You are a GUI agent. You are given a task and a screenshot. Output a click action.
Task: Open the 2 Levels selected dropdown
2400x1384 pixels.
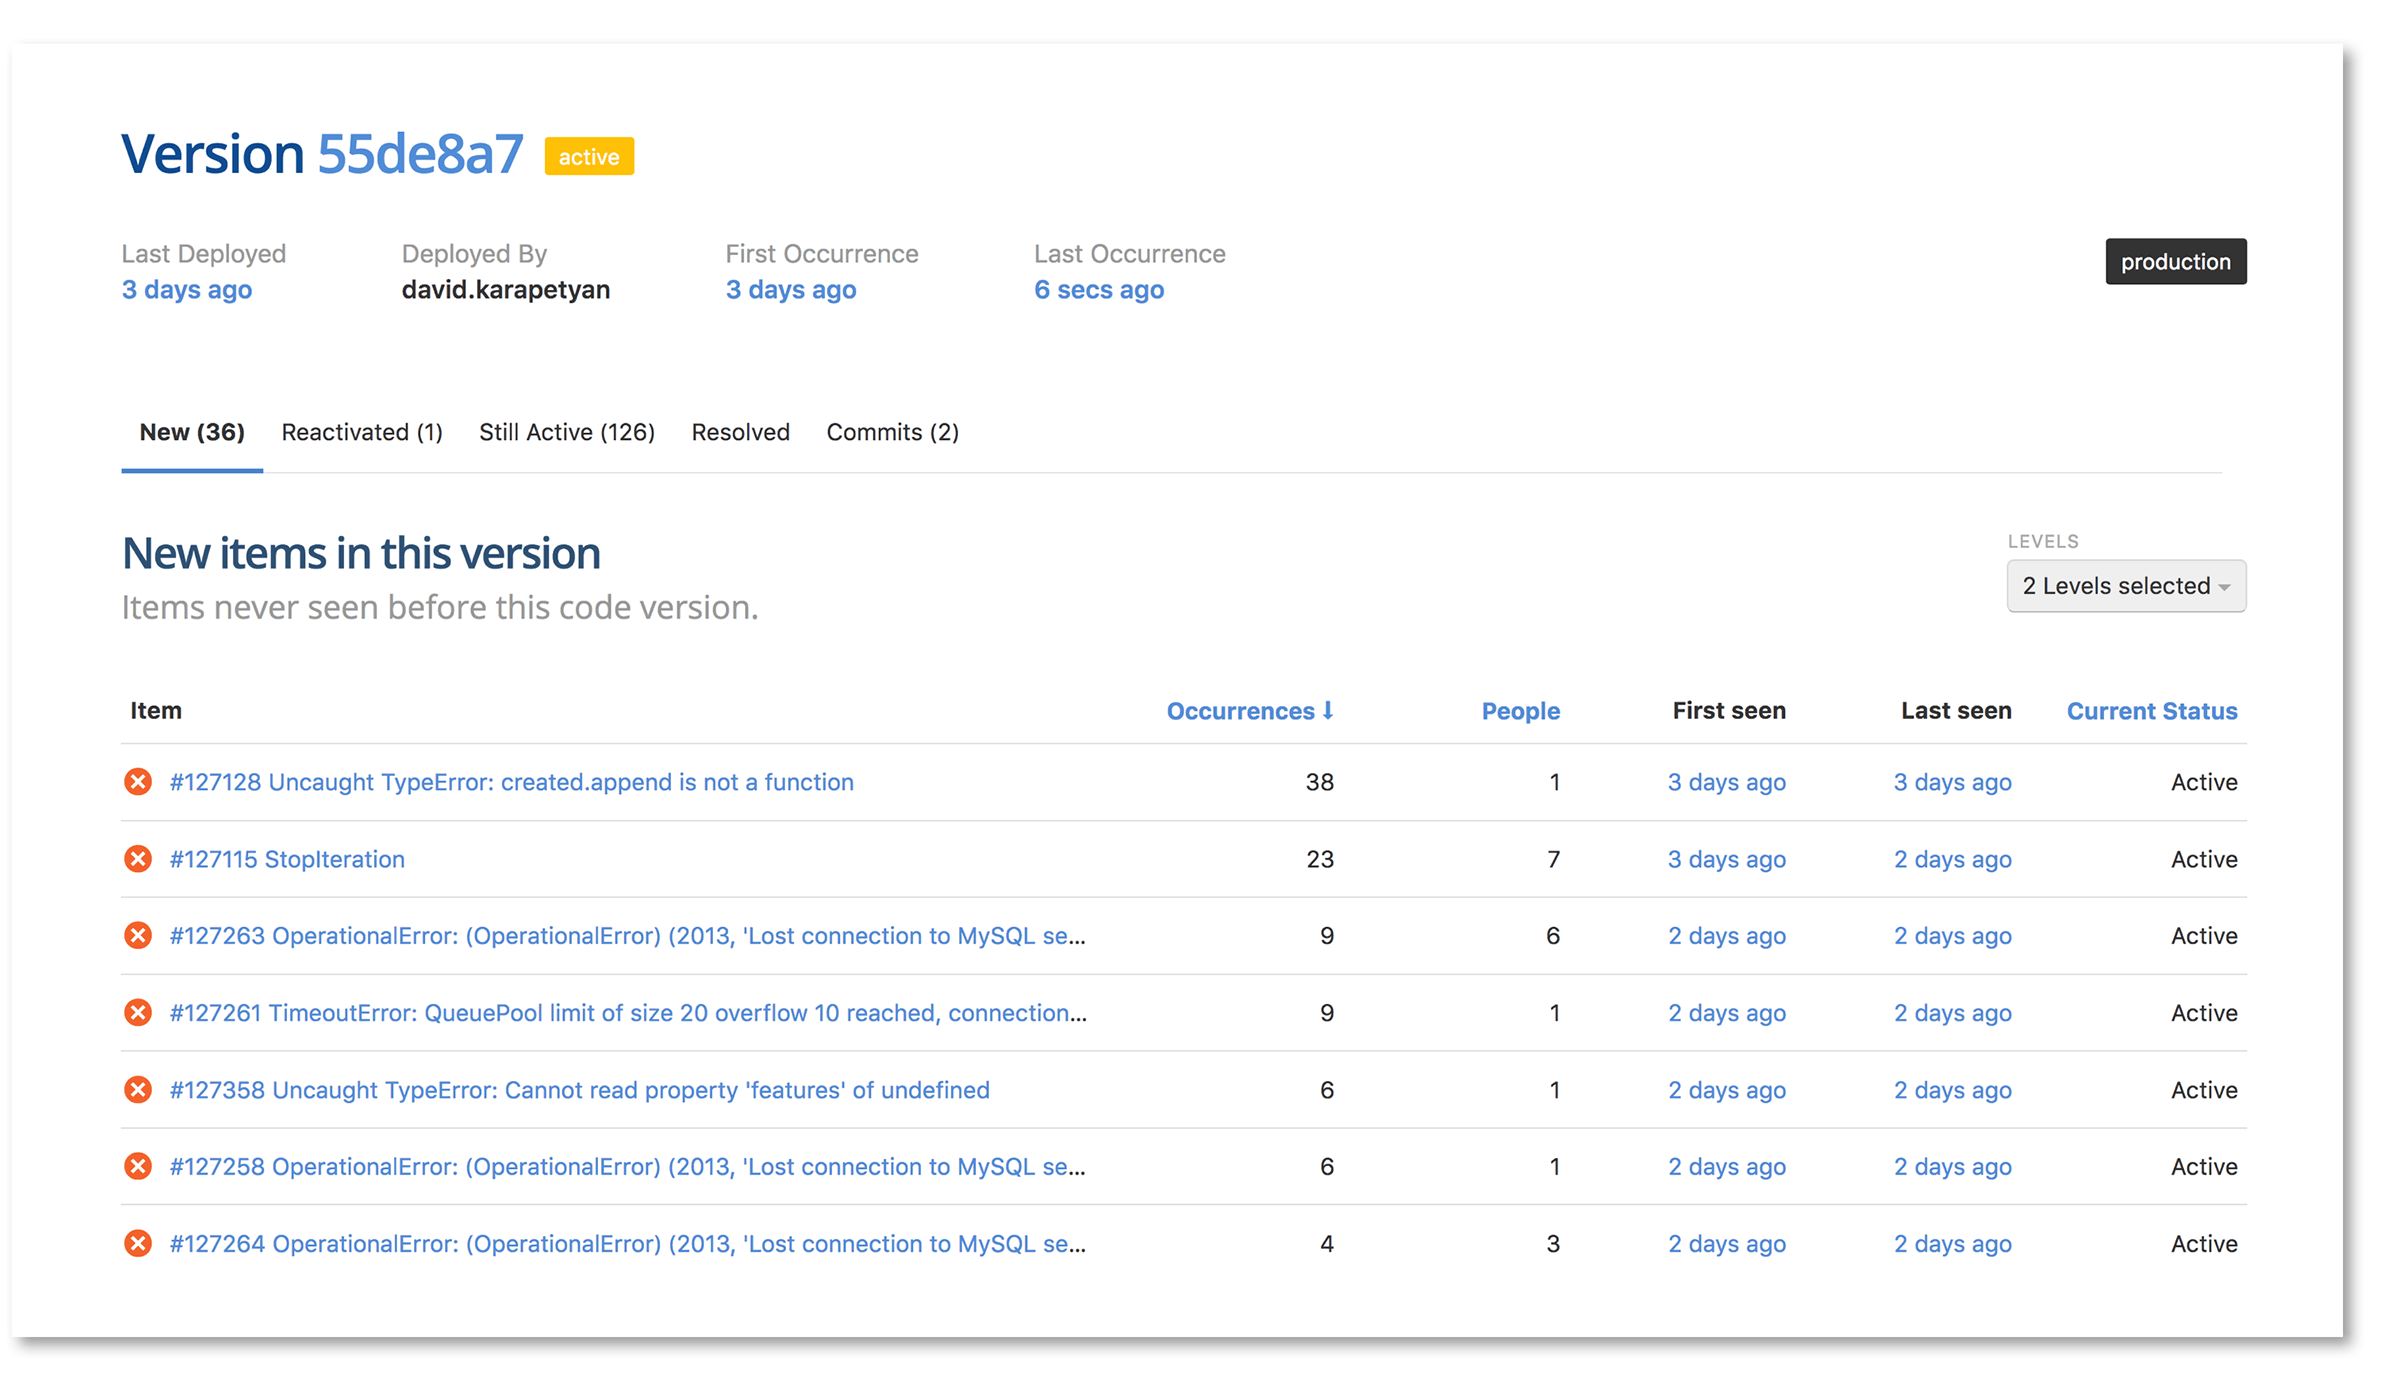[2126, 586]
